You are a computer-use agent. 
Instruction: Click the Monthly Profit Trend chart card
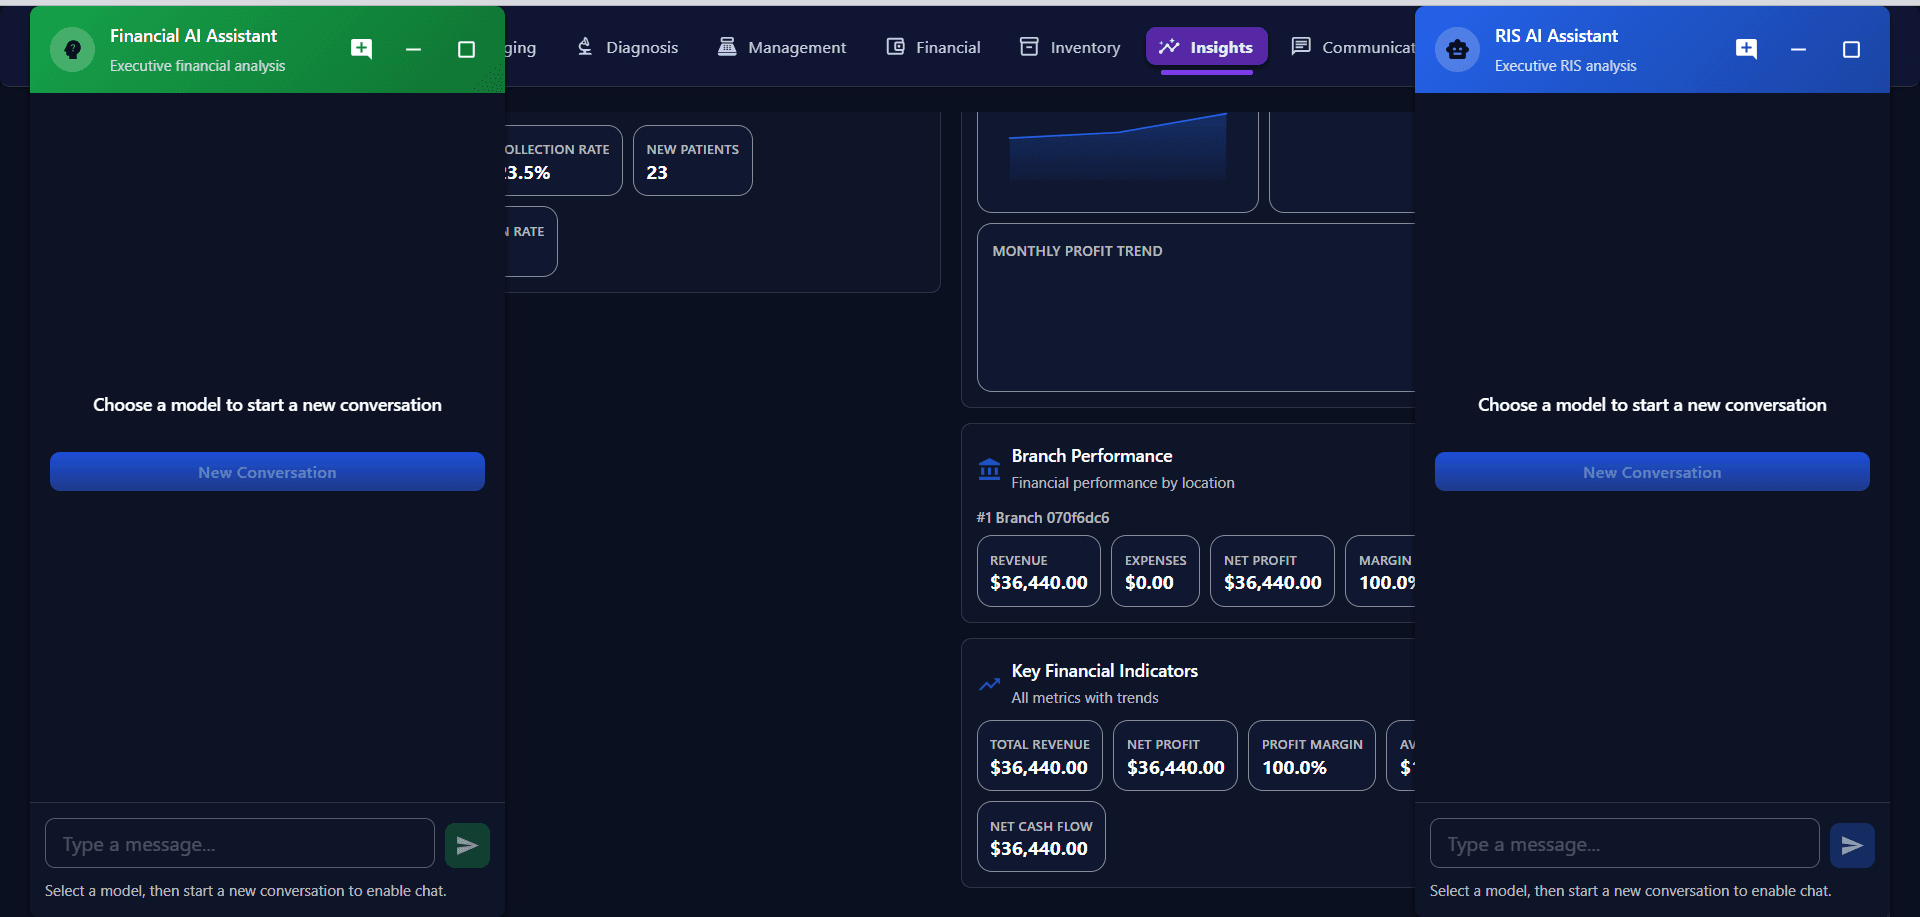click(1196, 307)
